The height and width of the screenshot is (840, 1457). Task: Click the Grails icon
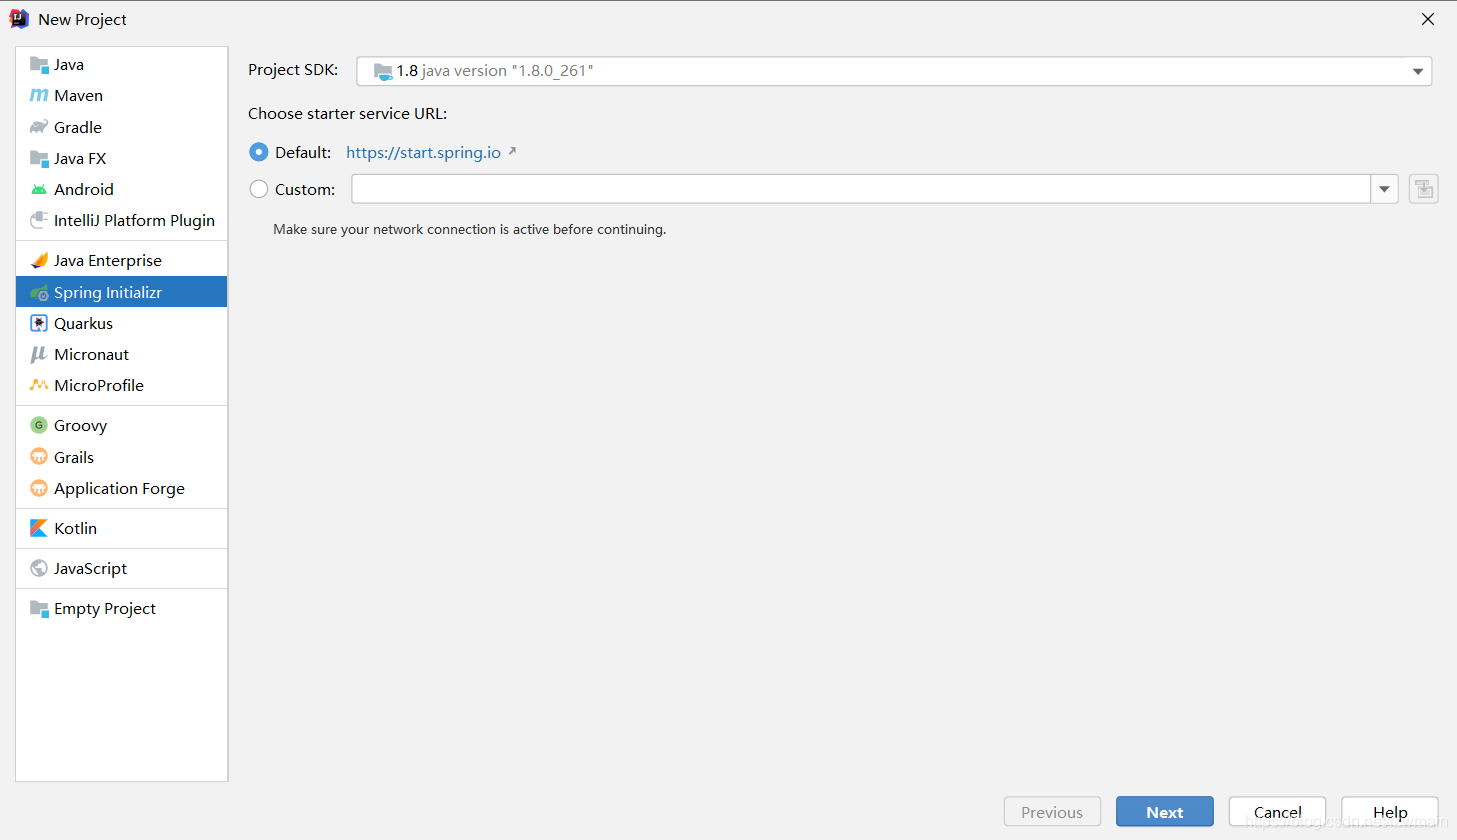coord(39,457)
